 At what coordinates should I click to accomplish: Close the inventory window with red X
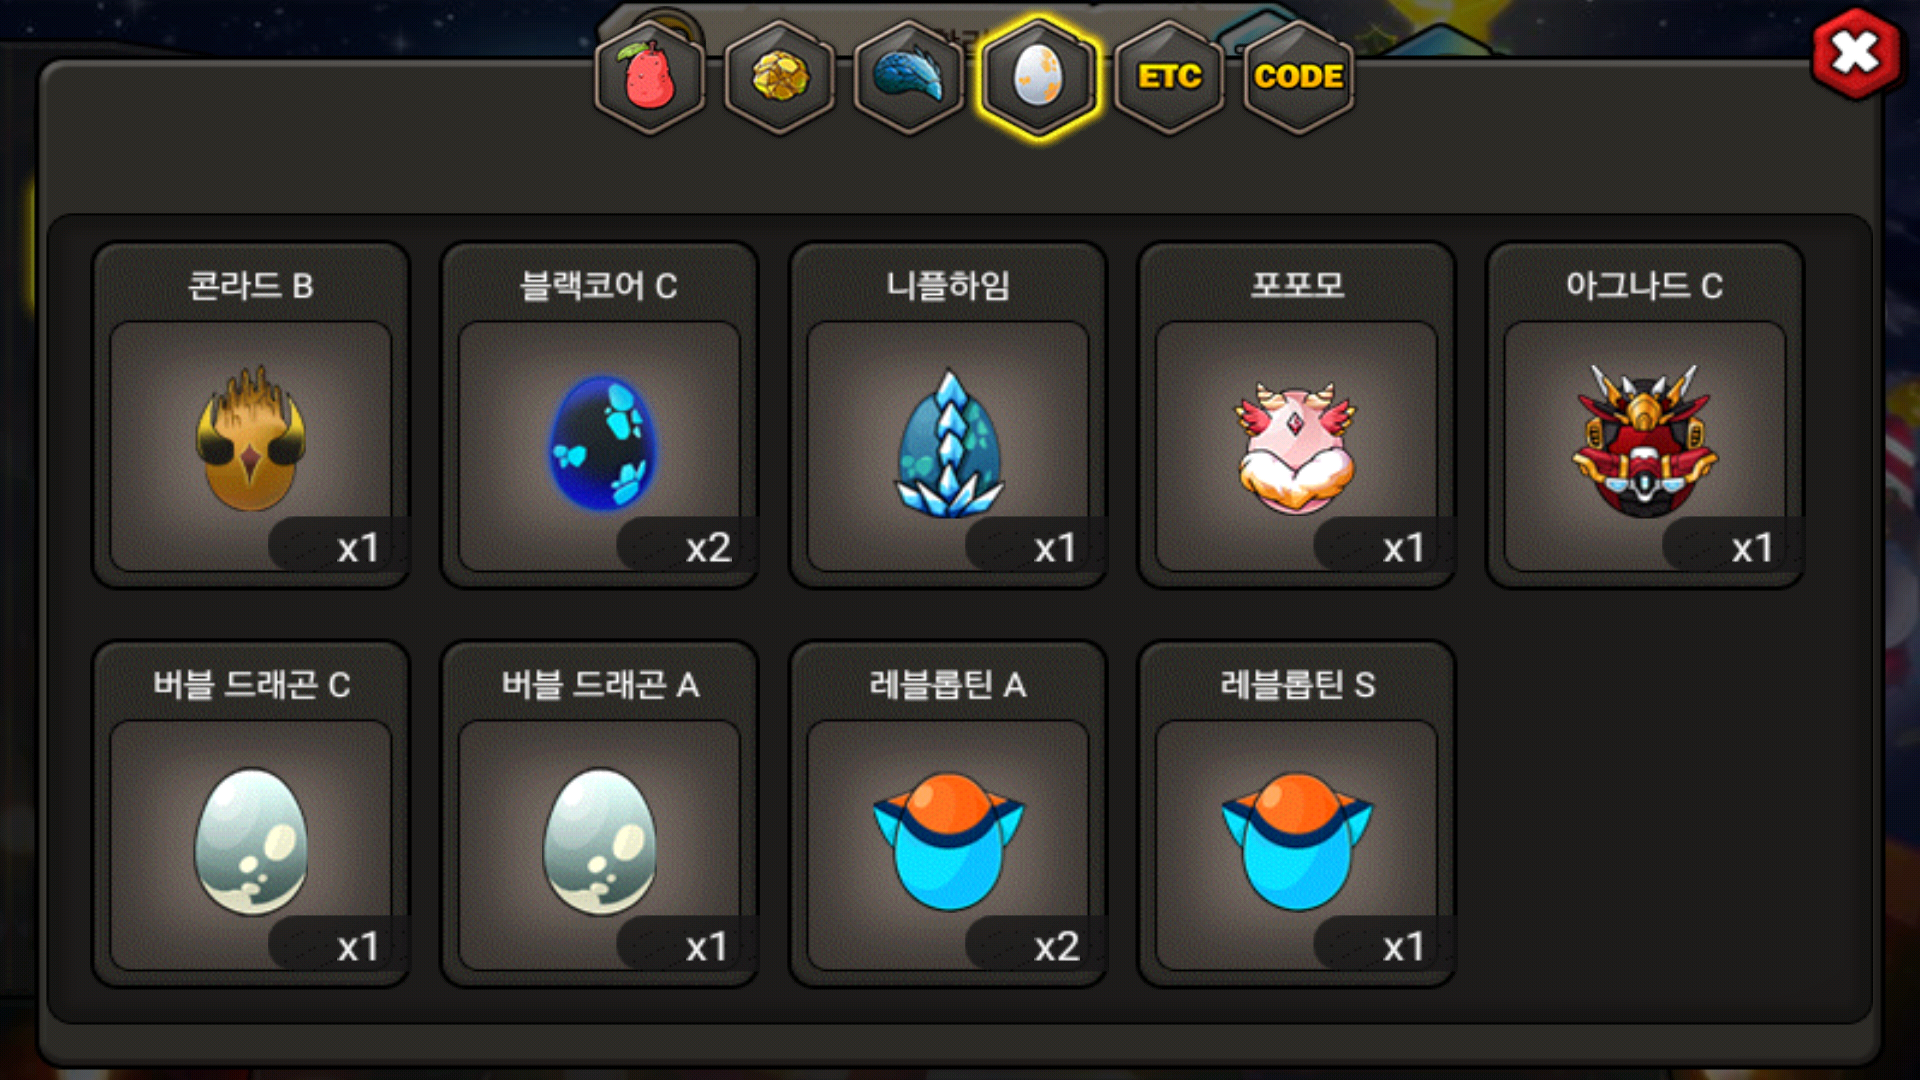pos(1856,53)
